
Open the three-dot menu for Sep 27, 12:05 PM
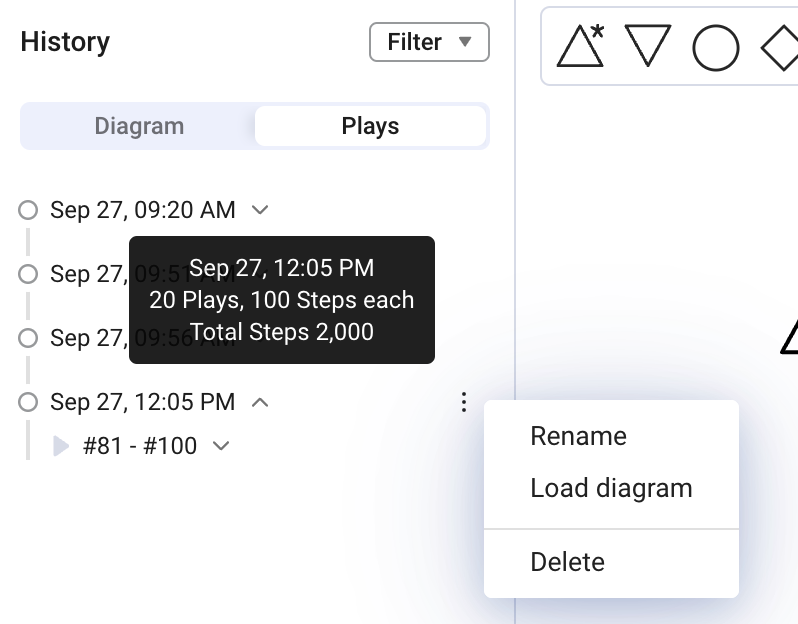tap(464, 402)
